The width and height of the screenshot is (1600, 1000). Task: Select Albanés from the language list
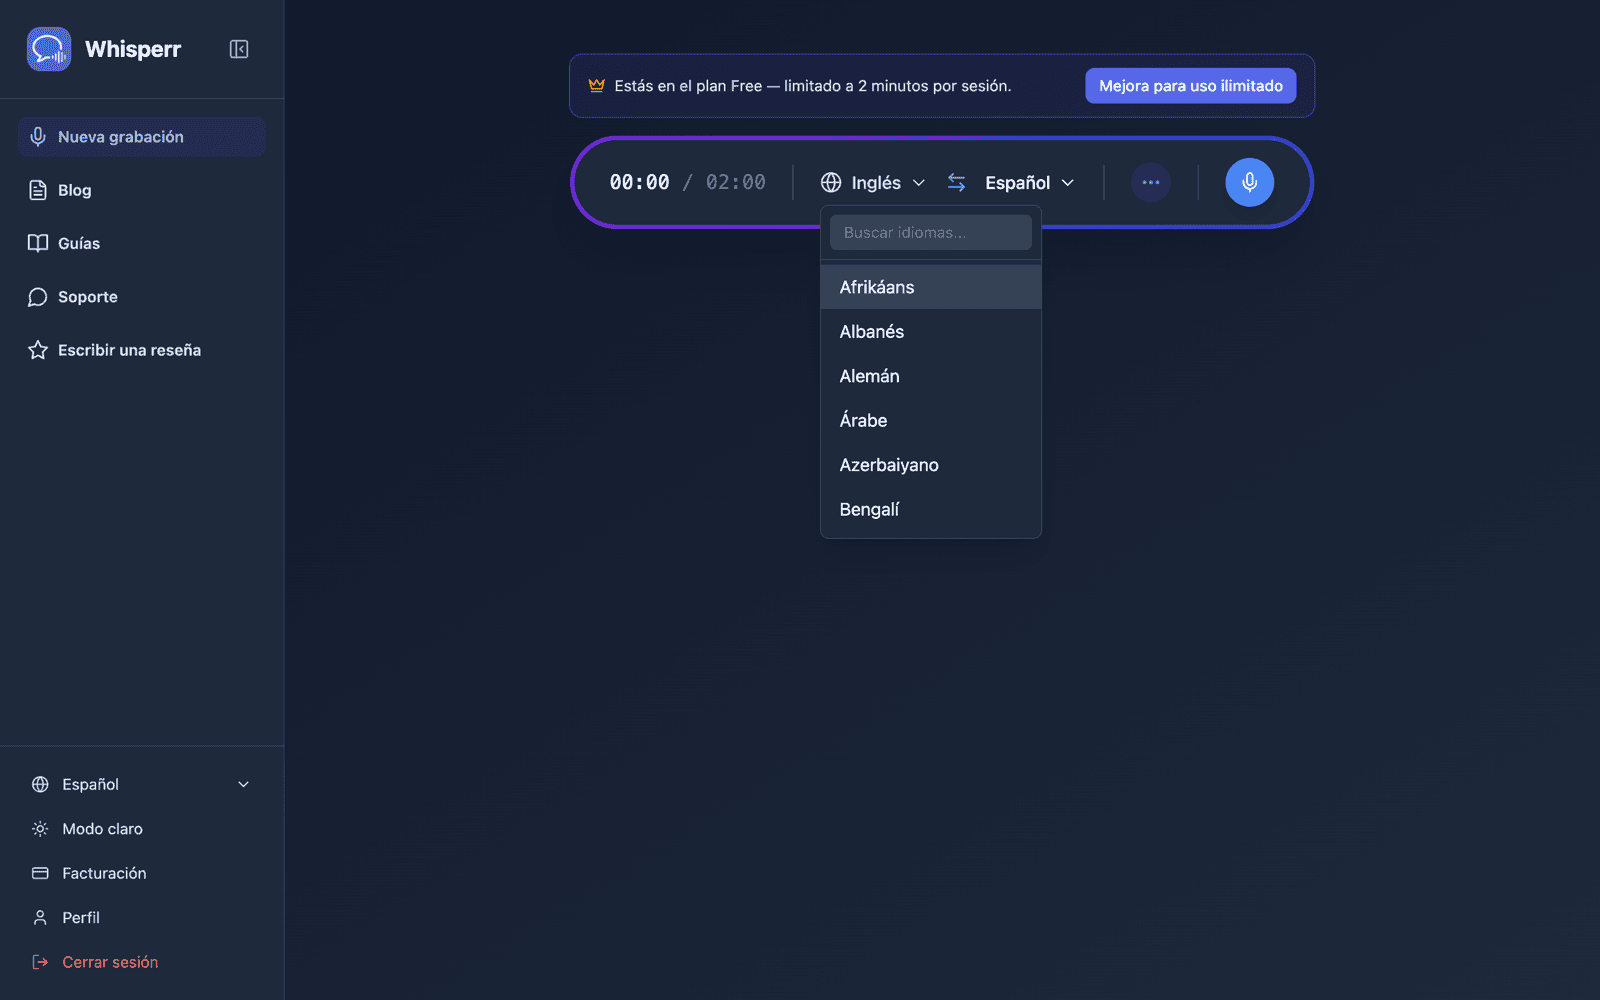pyautogui.click(x=931, y=332)
